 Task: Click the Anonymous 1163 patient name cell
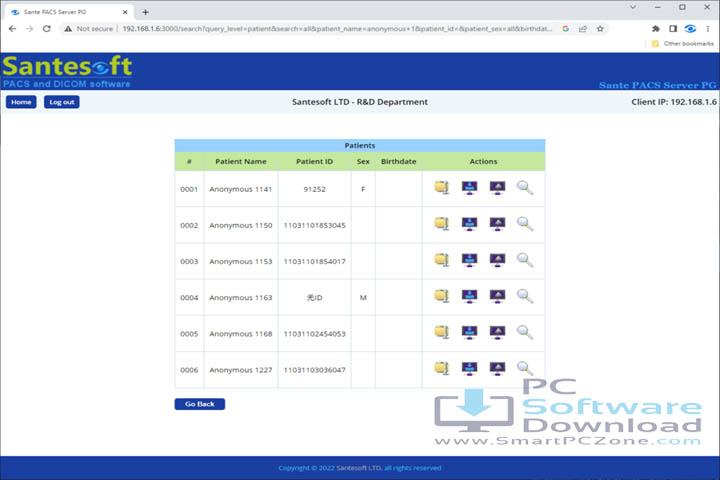click(x=241, y=298)
